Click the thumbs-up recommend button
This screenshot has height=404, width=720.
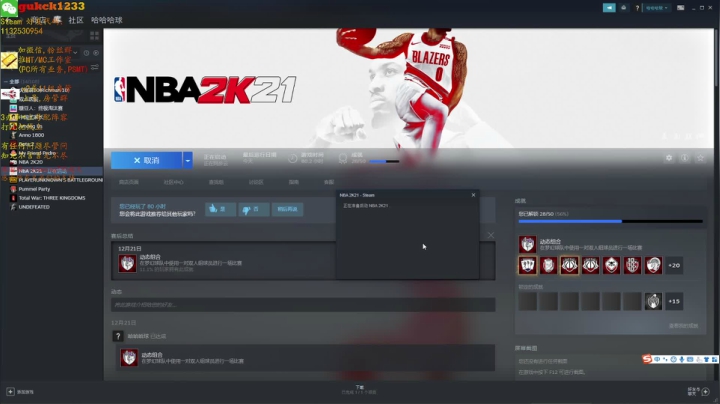220,209
